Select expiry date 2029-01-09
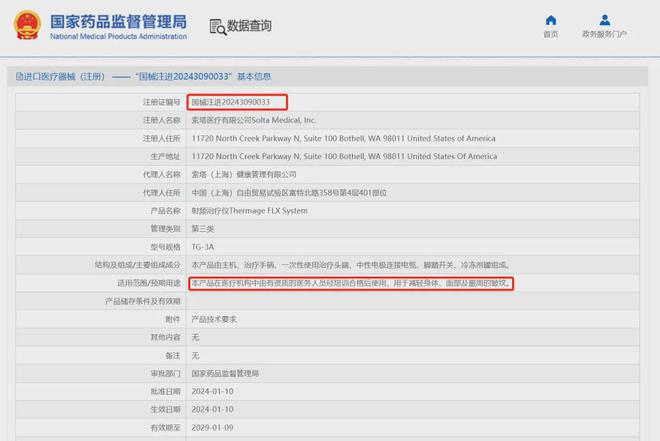Image resolution: width=660 pixels, height=441 pixels. [x=213, y=428]
